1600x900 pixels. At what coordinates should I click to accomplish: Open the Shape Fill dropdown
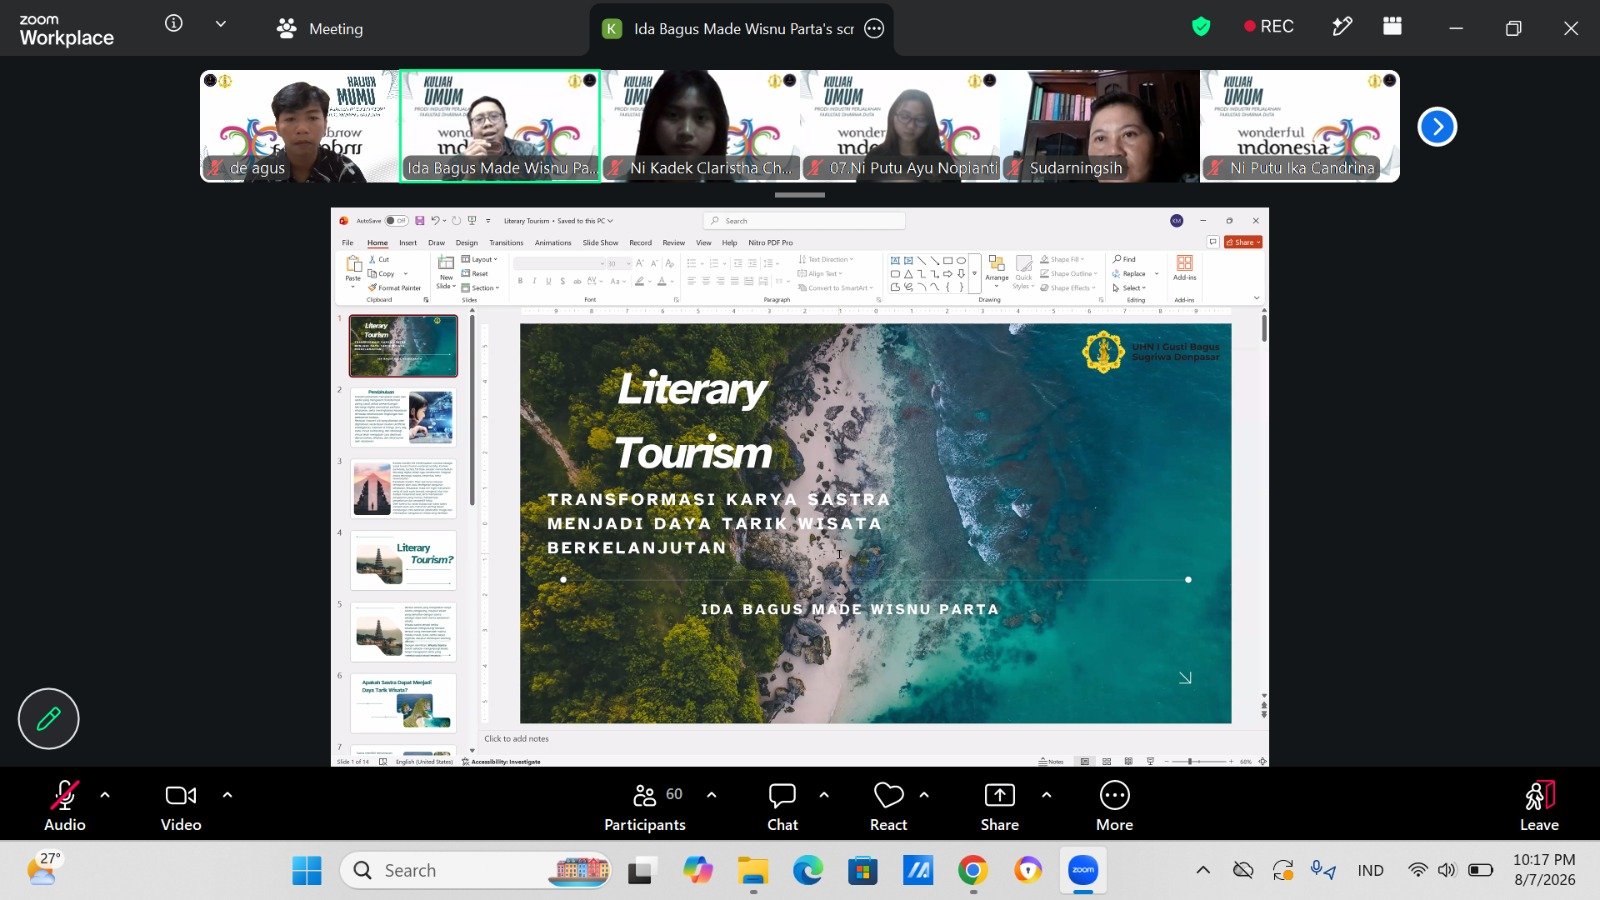pos(1063,260)
